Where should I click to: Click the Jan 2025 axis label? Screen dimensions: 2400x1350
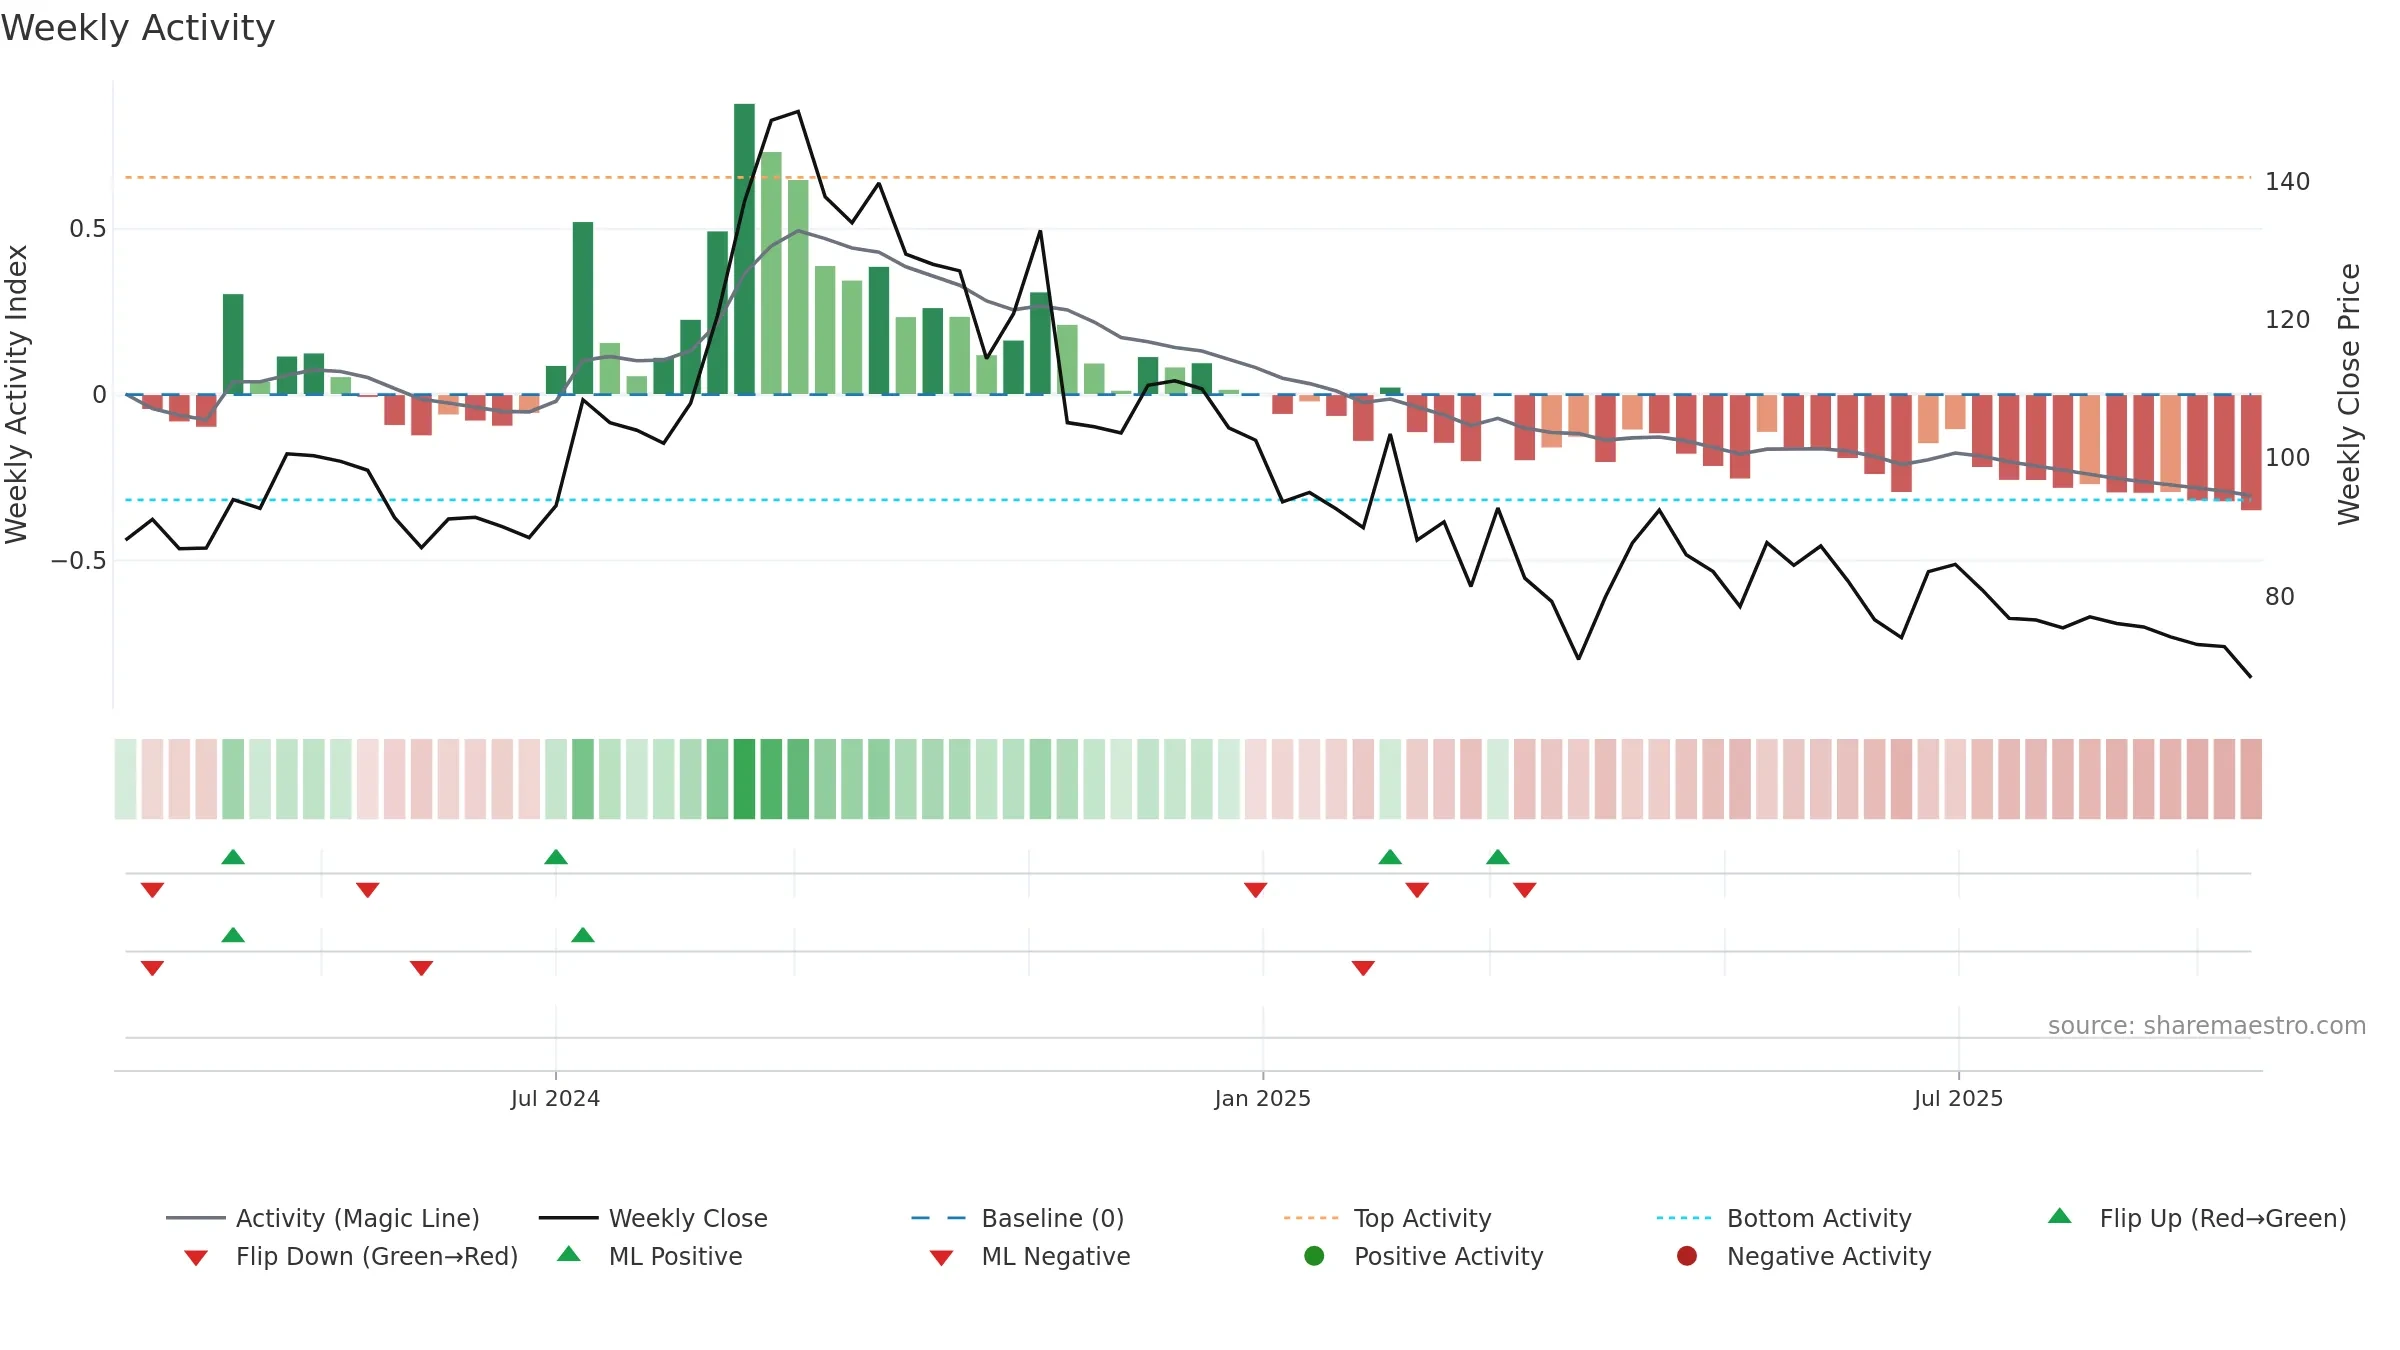click(1262, 1098)
